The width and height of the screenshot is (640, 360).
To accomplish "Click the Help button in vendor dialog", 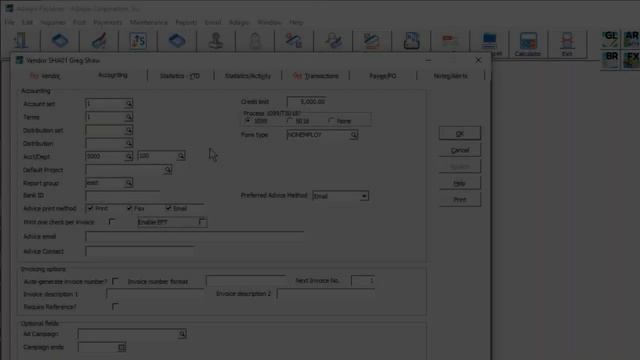I will (x=460, y=183).
